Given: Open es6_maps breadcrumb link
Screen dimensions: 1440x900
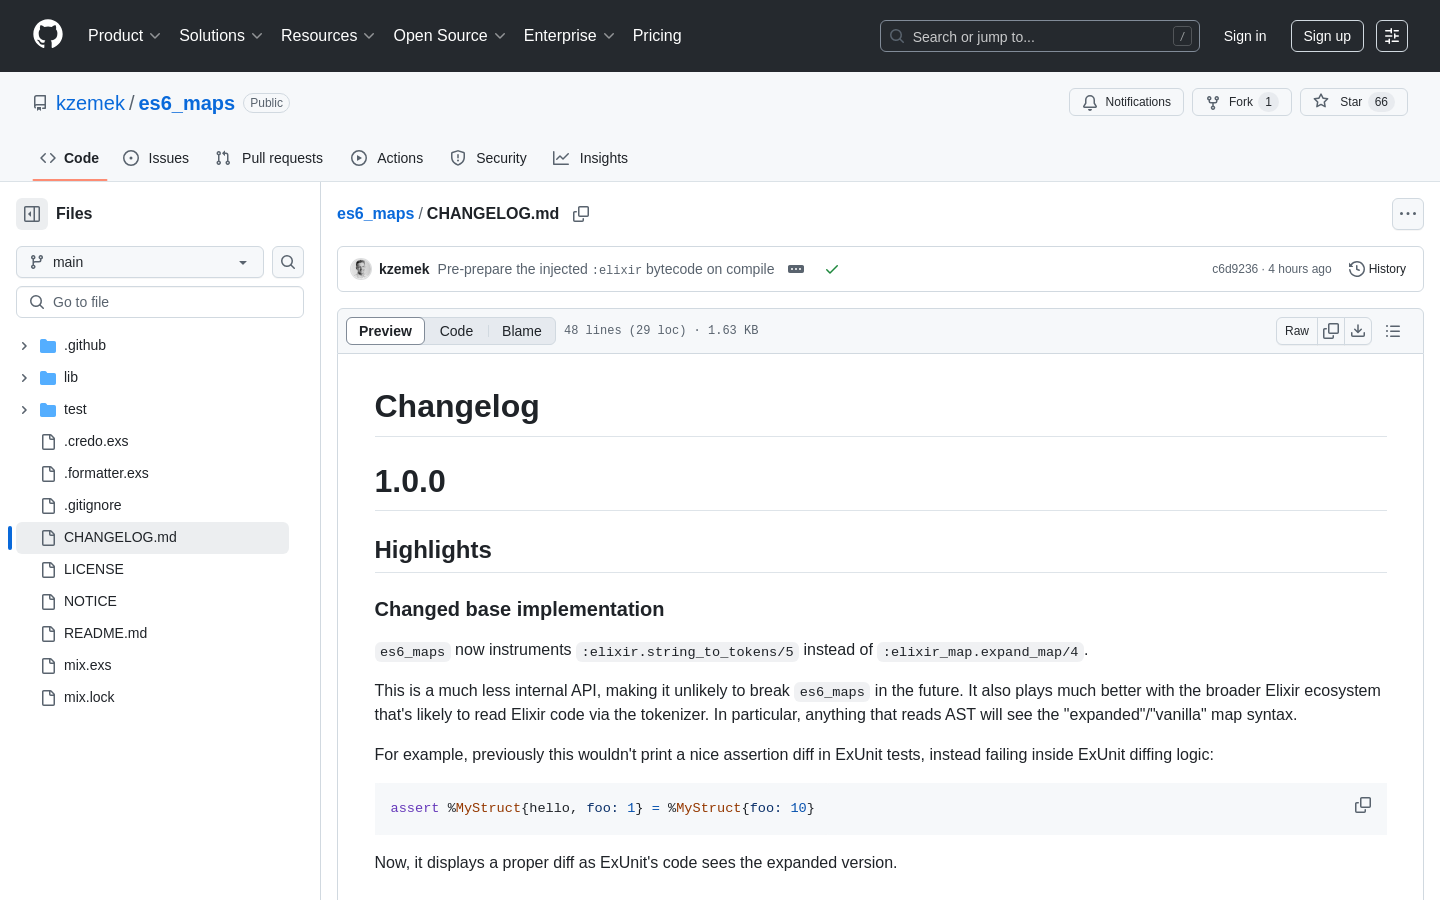Looking at the screenshot, I should 375,214.
